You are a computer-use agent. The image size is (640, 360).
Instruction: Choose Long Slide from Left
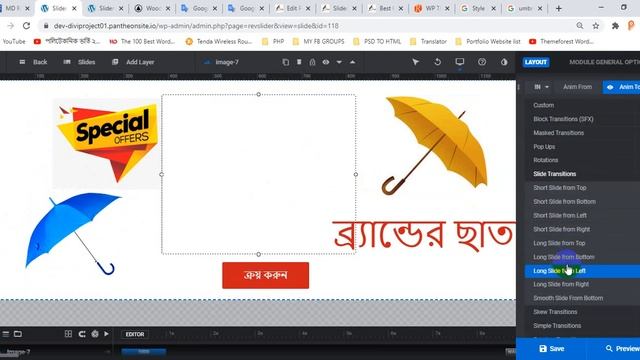coord(582,271)
